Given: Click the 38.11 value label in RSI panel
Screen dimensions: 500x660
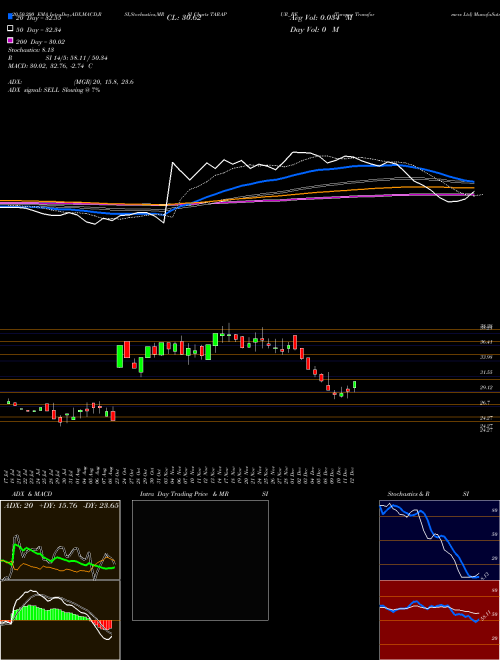Looking at the screenshot, I should (484, 617).
